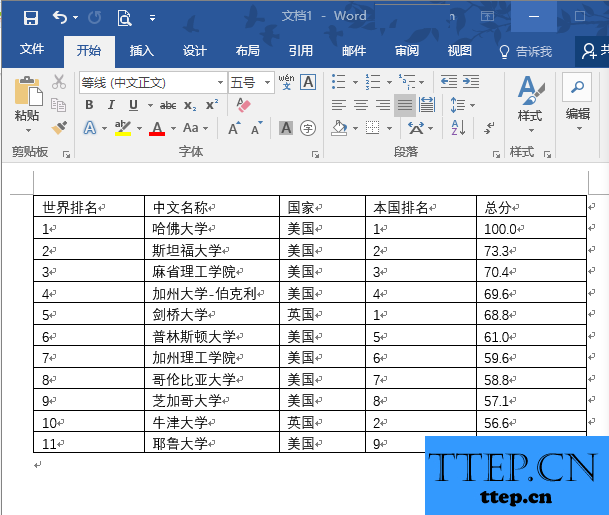Open the 样式 styles gallery
609x515 pixels.
[531, 103]
